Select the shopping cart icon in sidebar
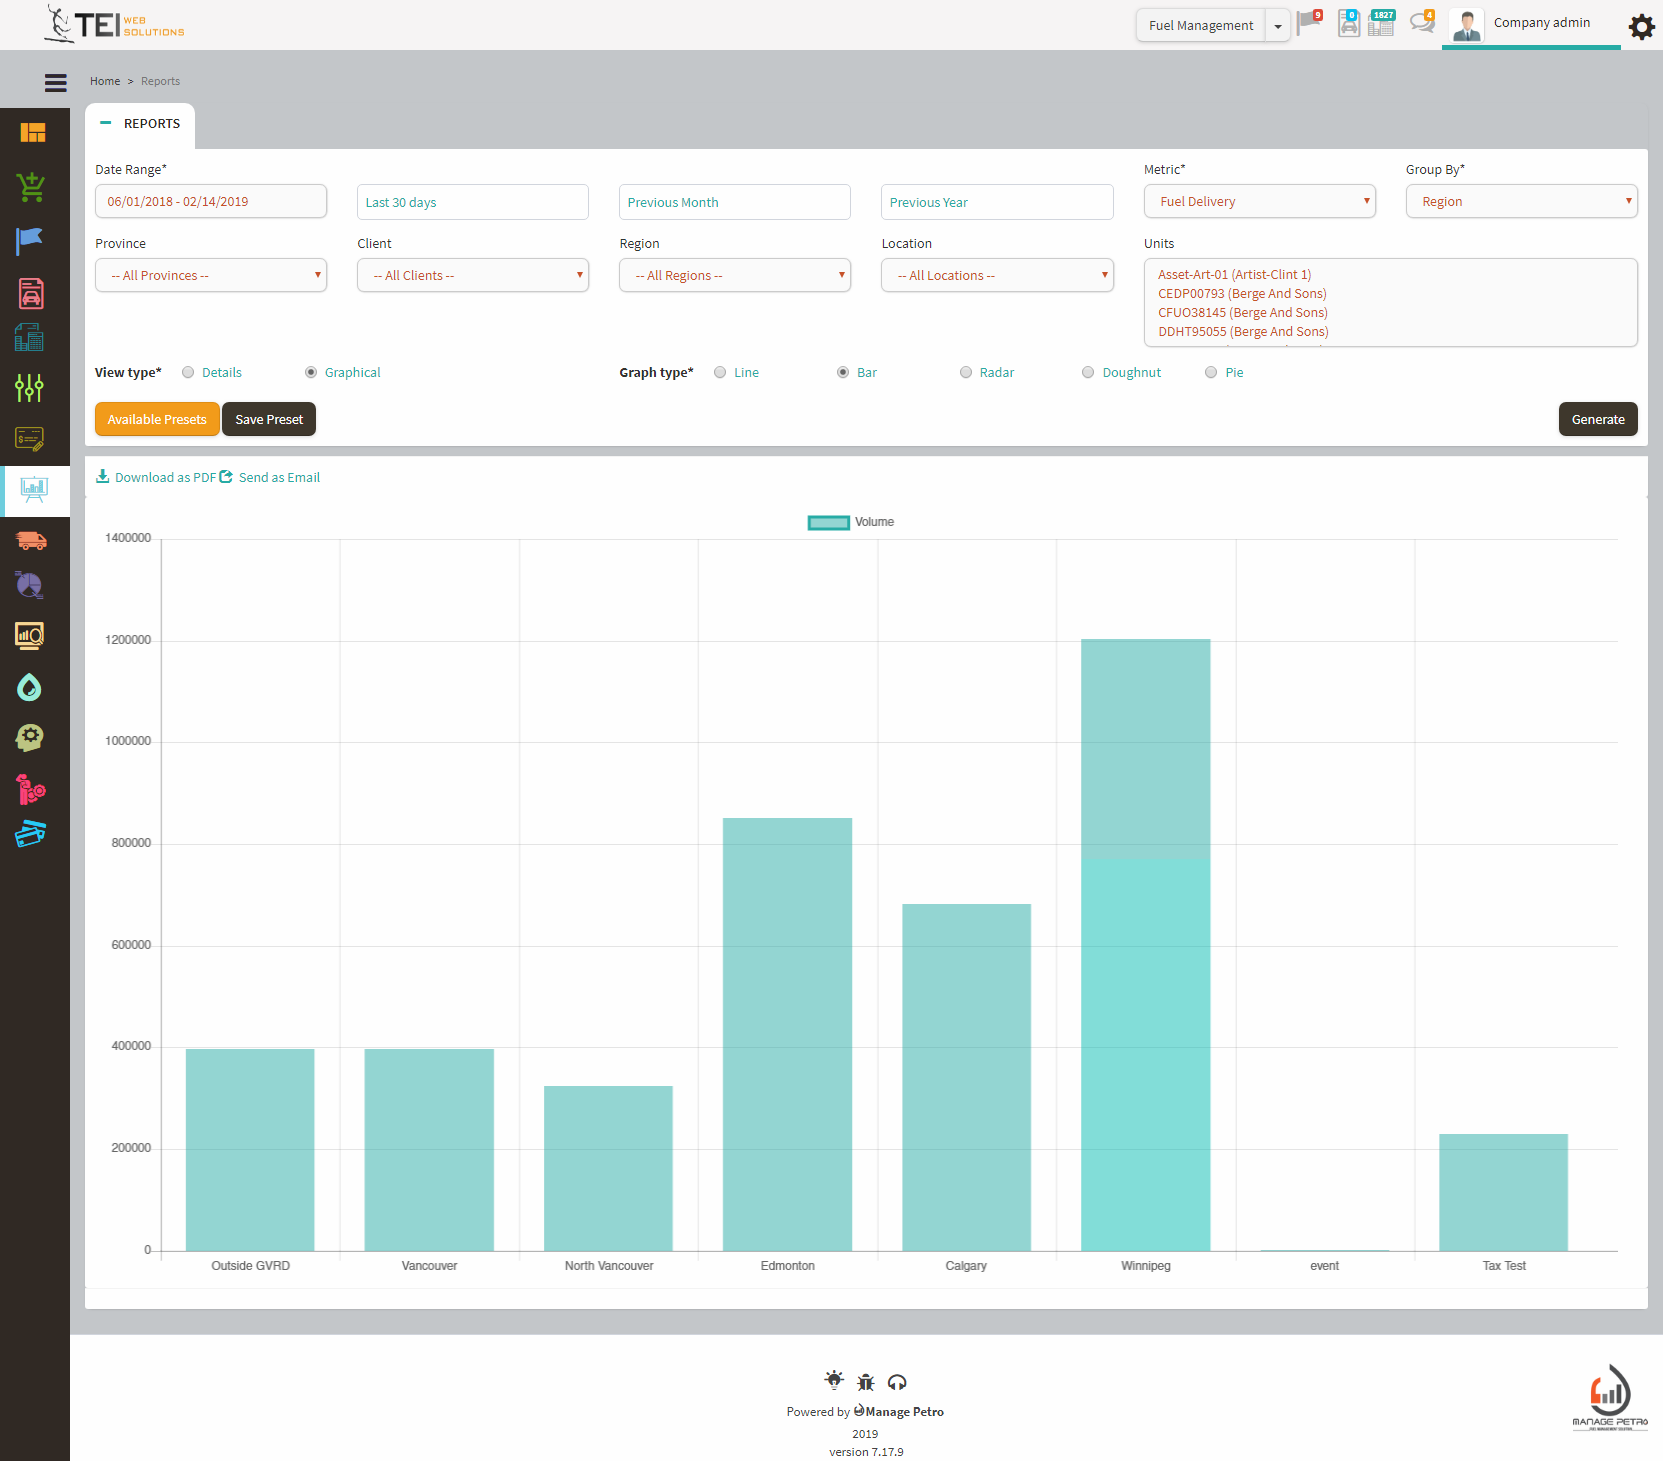Viewport: 1663px width, 1461px height. pyautogui.click(x=30, y=187)
